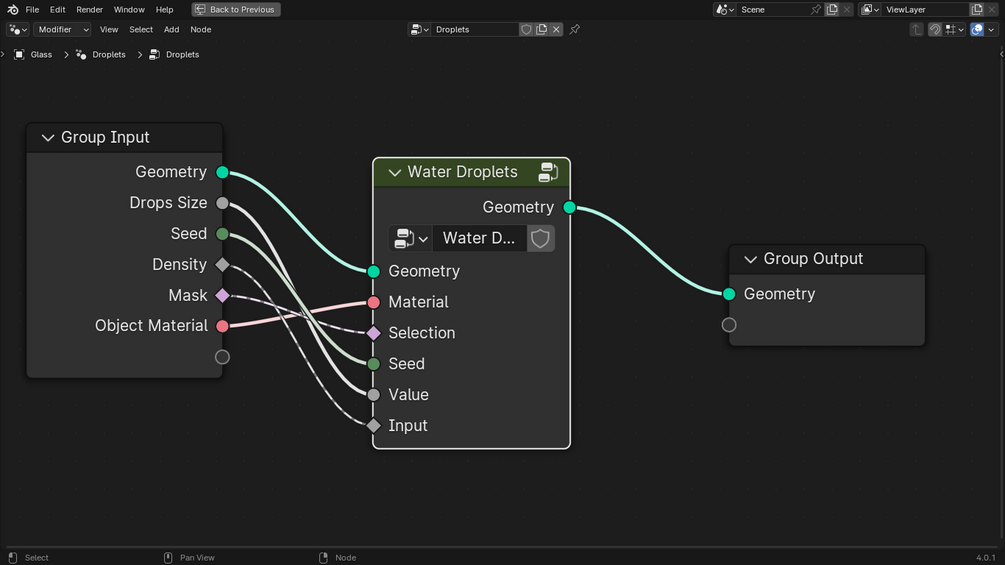Screen dimensions: 1005x565
Task: Open the Select menu in node editor
Action: 141,29
